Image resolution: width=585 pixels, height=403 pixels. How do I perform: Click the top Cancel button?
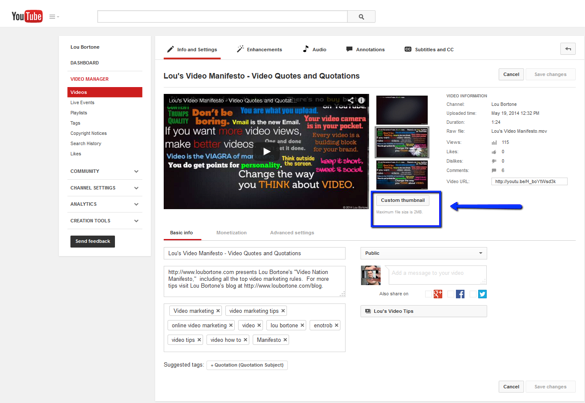511,75
